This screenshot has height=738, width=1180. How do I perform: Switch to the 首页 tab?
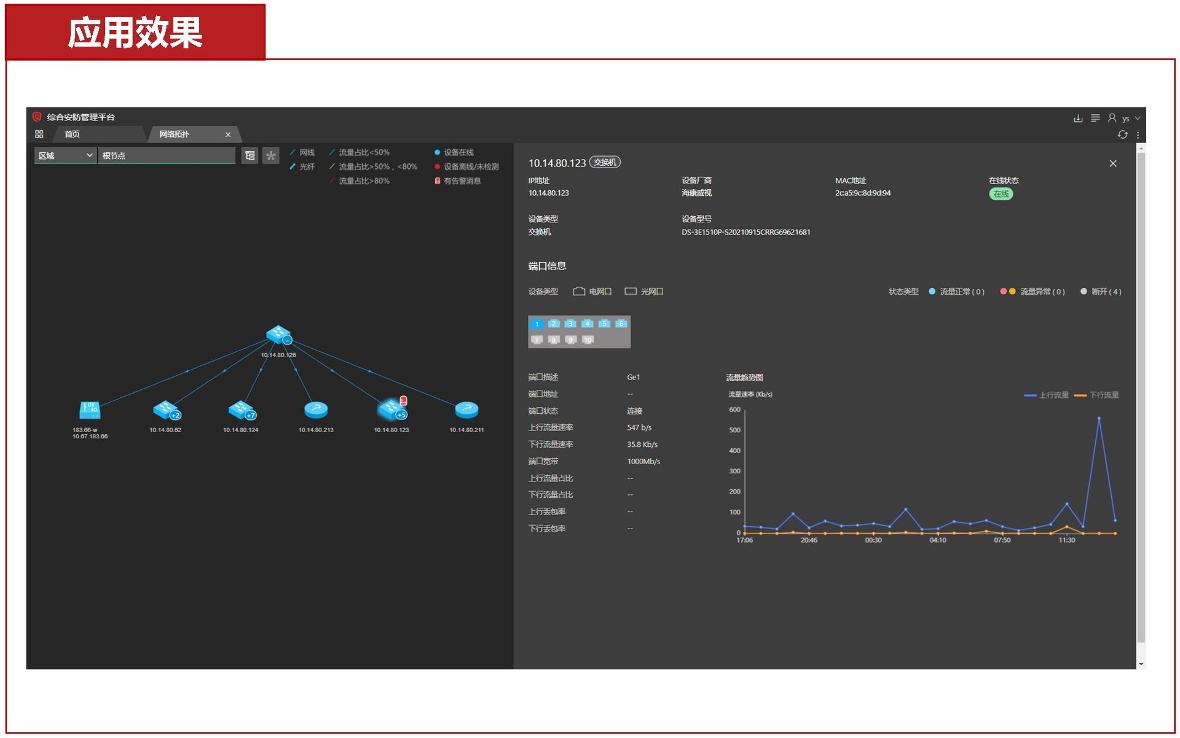(72, 134)
